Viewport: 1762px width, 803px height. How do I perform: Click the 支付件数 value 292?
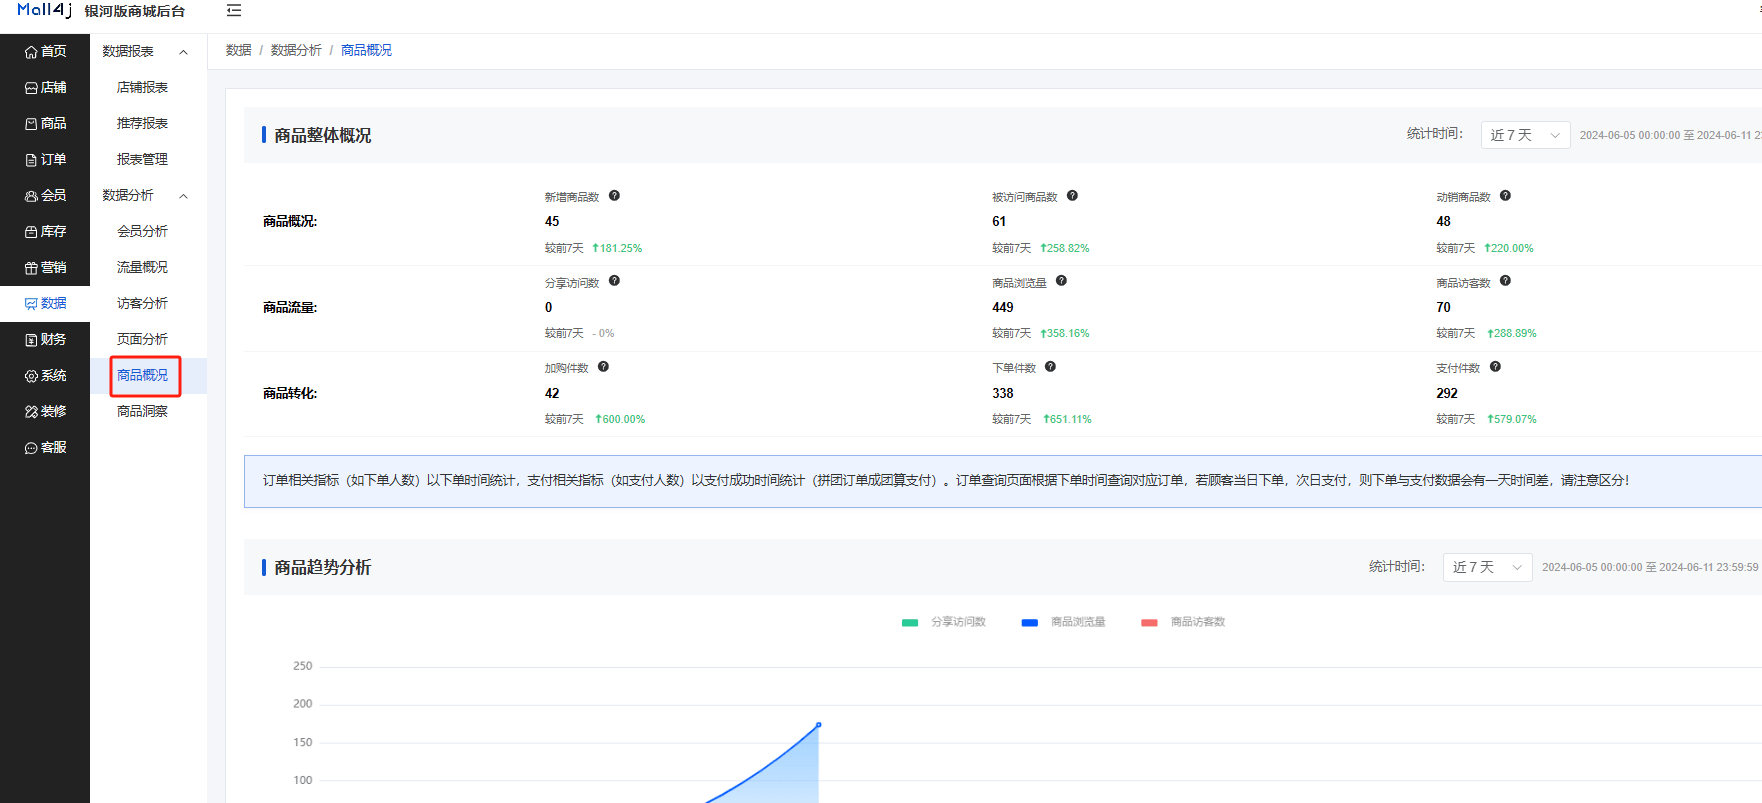[x=1447, y=394]
